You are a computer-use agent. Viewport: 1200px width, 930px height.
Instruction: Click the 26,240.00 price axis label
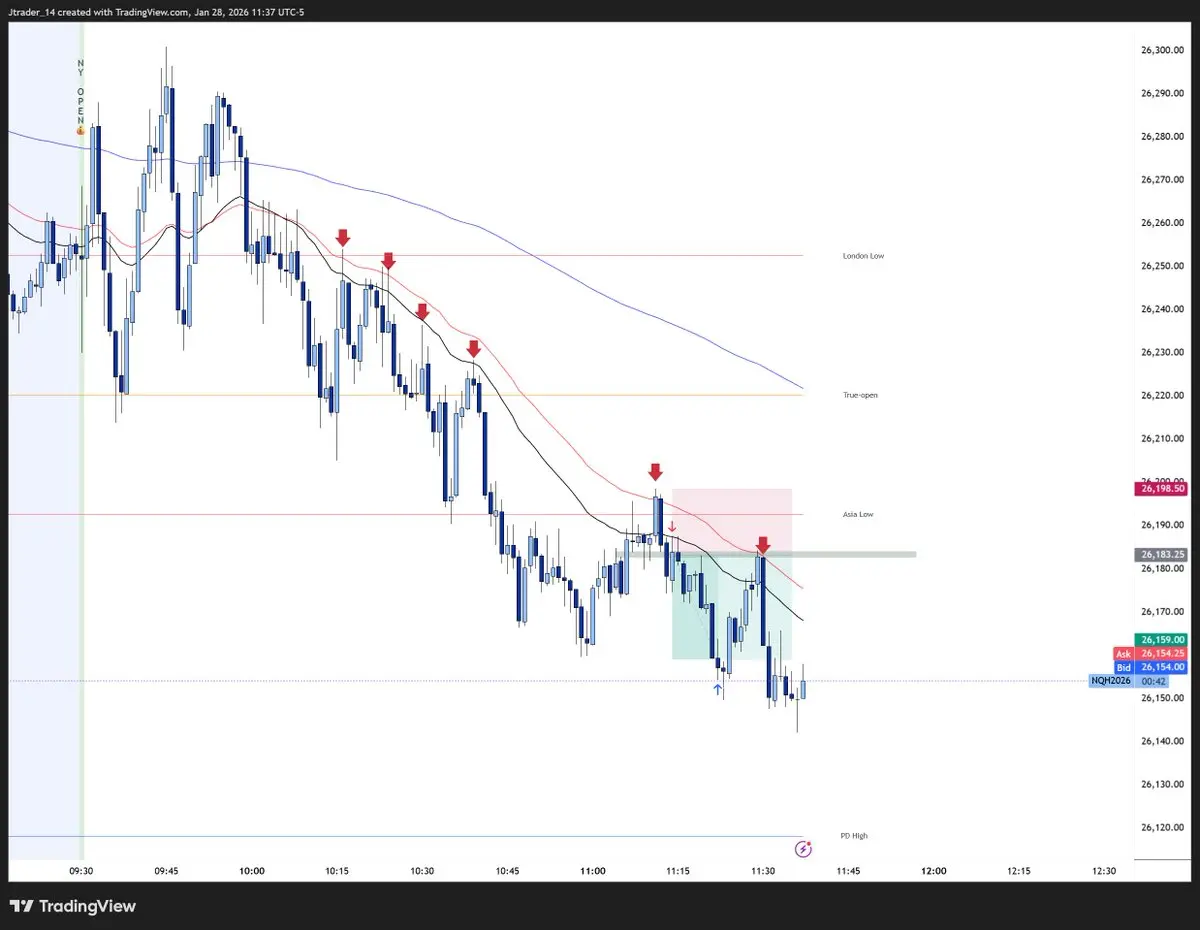(x=1160, y=309)
